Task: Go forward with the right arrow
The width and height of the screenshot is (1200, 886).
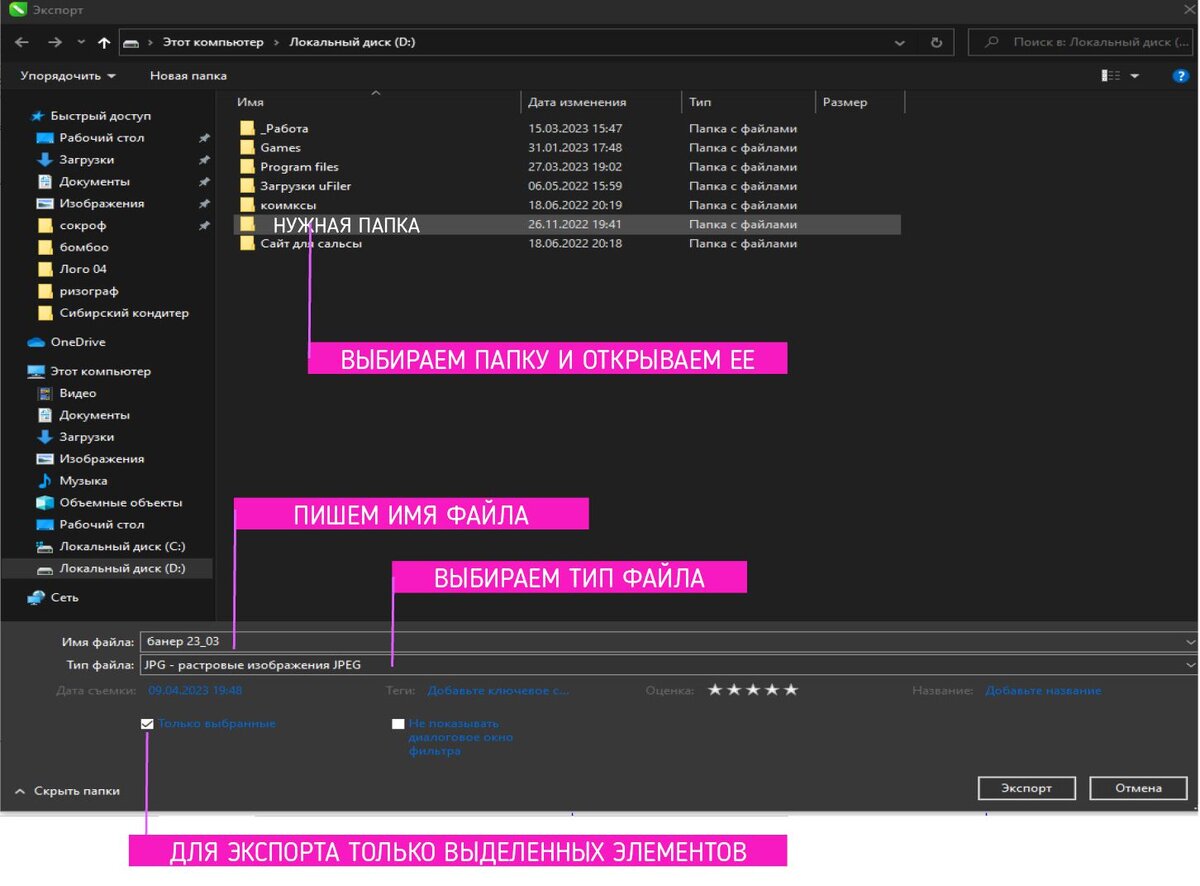Action: tap(55, 43)
